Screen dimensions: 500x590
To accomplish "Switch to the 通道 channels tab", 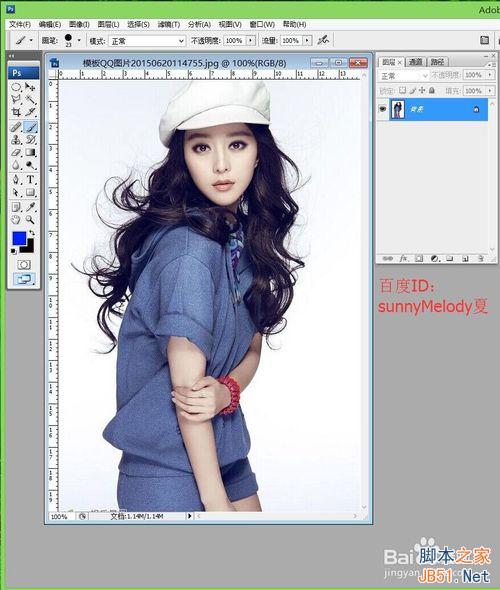I will 415,62.
